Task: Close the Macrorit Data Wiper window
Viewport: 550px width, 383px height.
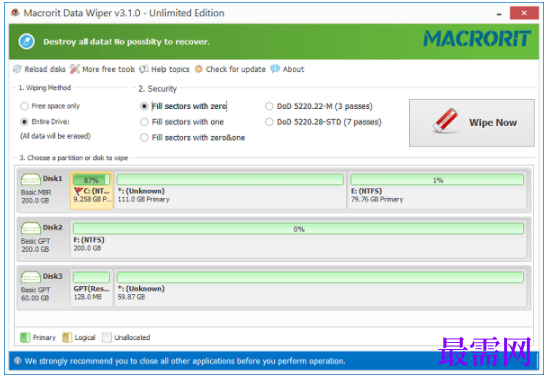Action: 524,13
